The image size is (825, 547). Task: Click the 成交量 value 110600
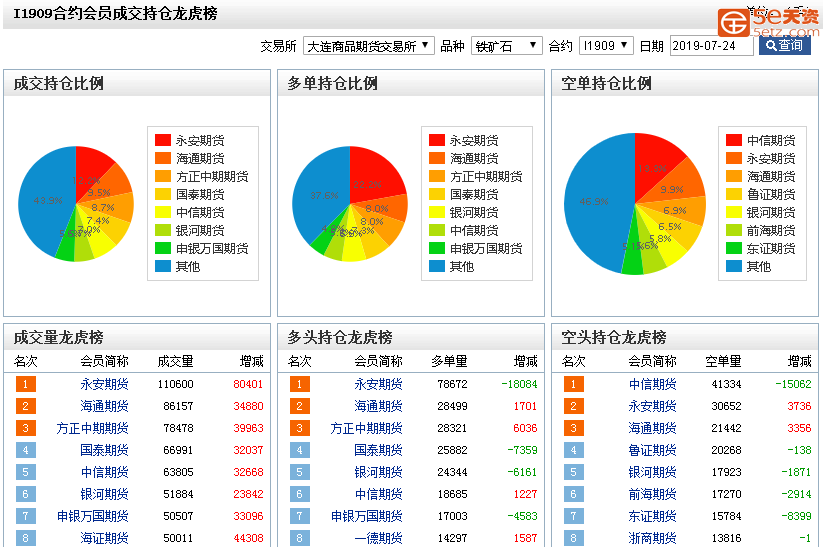(176, 384)
